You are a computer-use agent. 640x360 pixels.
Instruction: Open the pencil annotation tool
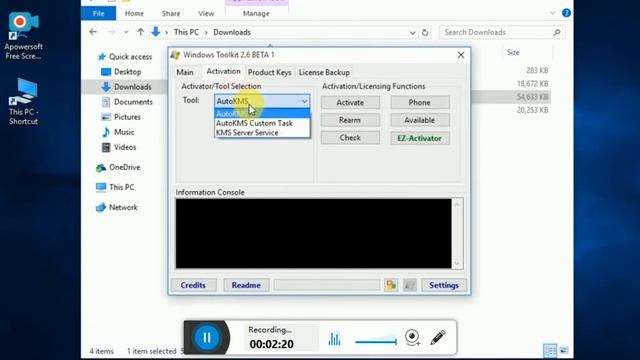pyautogui.click(x=438, y=338)
